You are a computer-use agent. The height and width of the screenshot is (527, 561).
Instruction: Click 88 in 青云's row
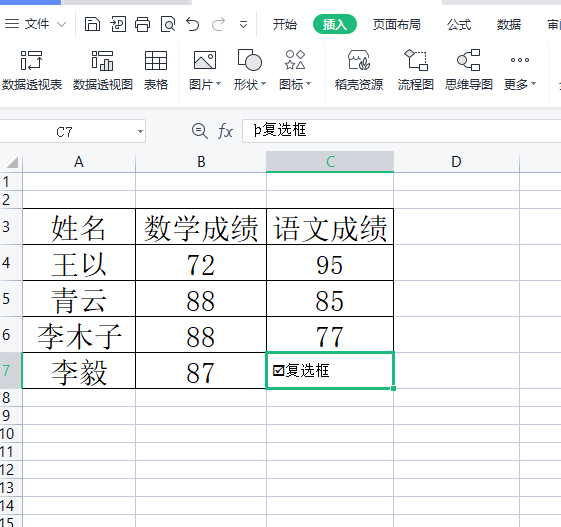pyautogui.click(x=201, y=299)
